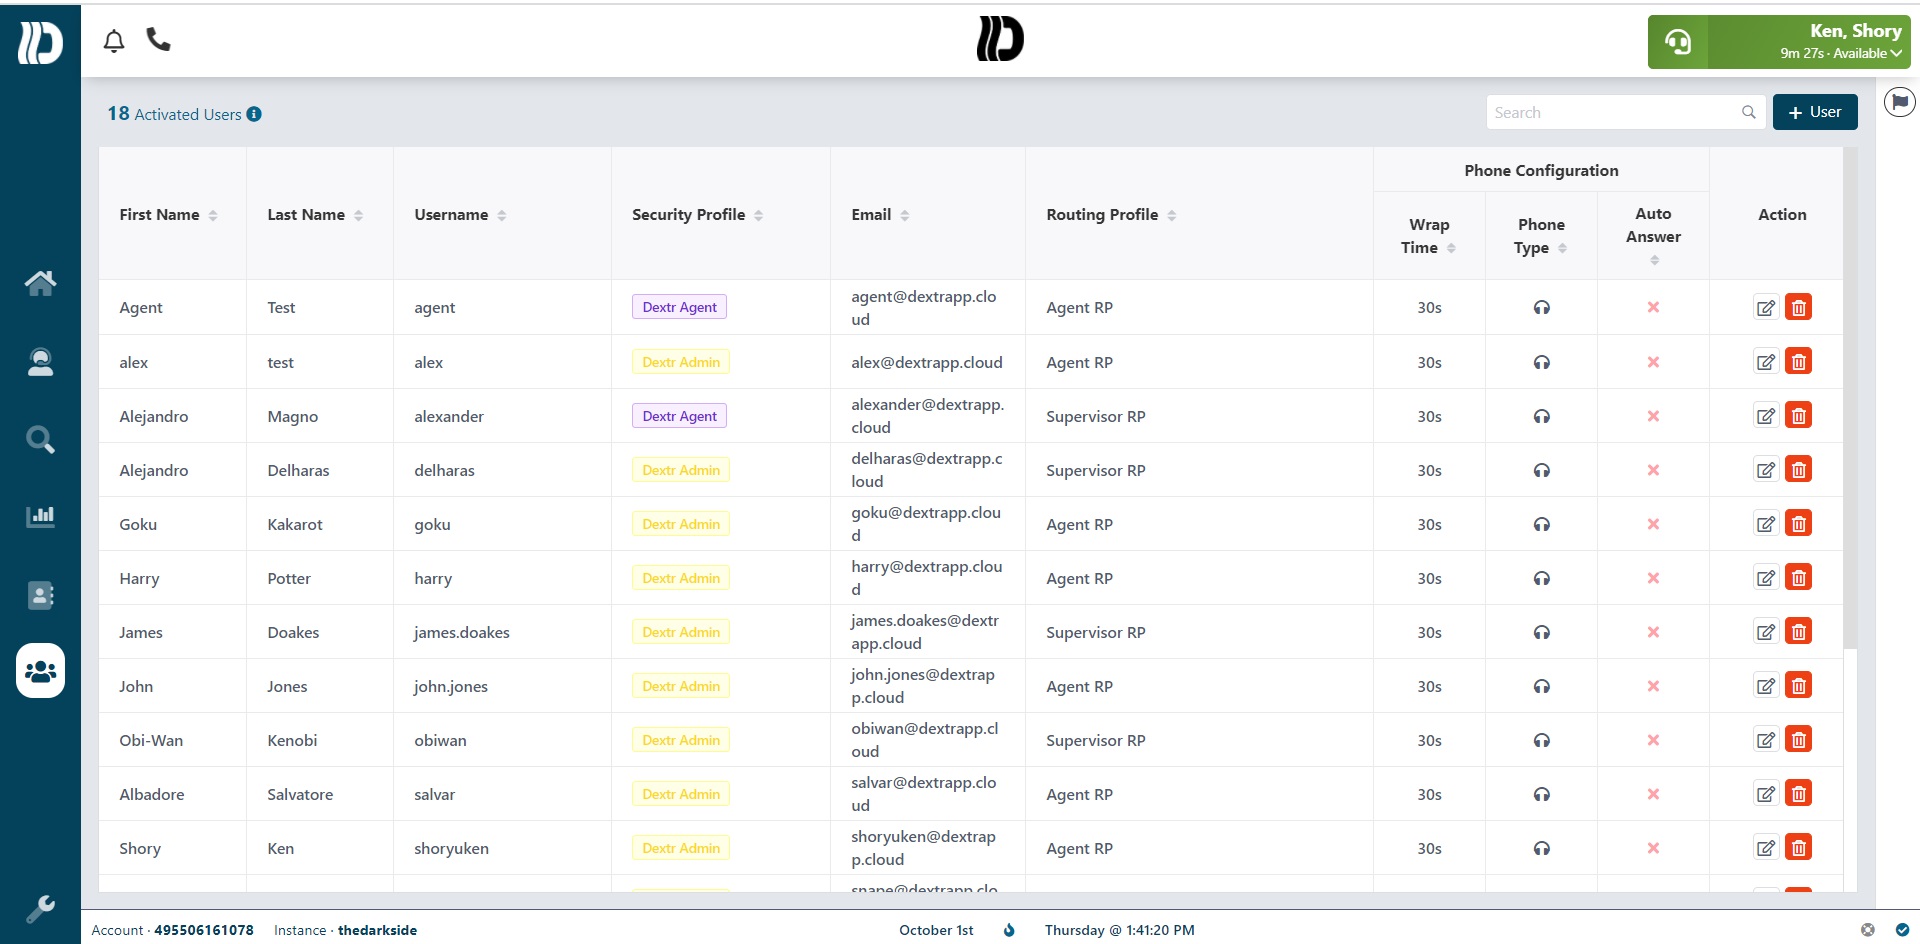Open the phone dialer icon
Screen dimensions: 1920x944
coord(158,39)
